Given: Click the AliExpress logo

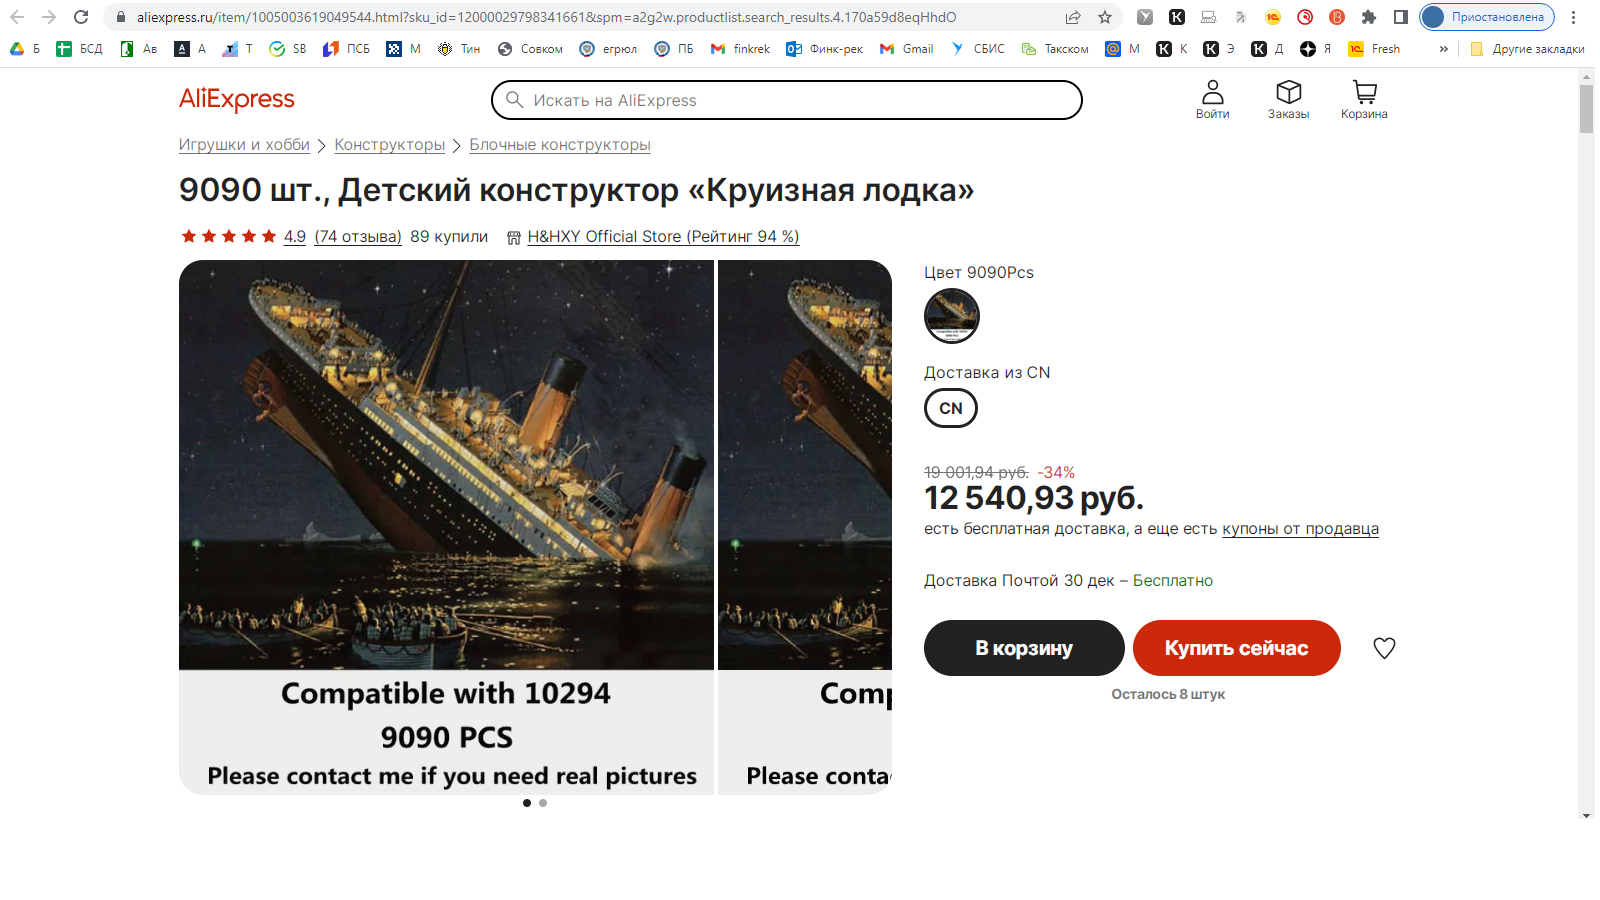Looking at the screenshot, I should coord(237,99).
